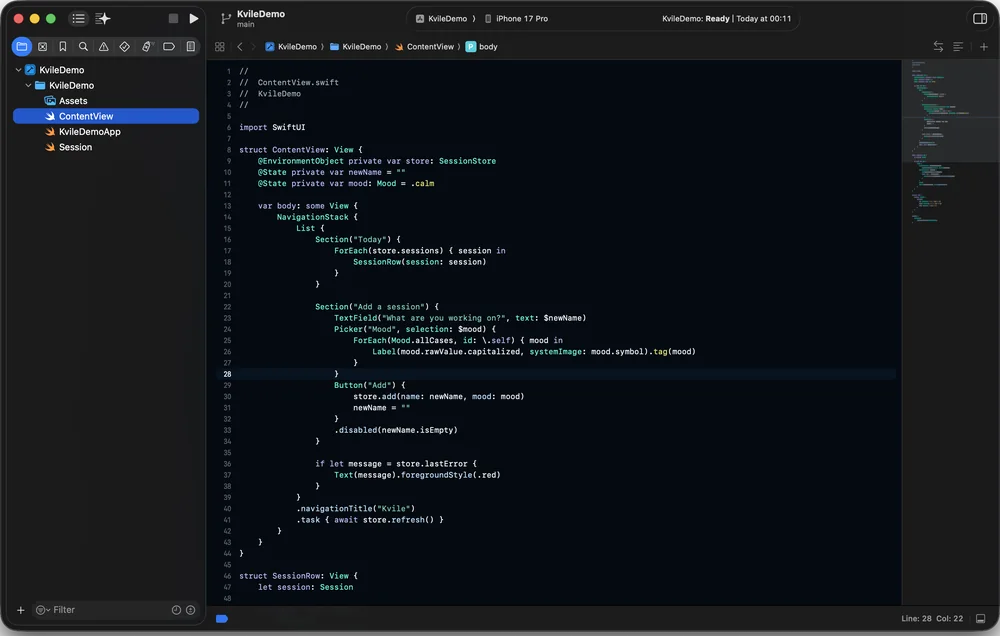The width and height of the screenshot is (1000, 636).
Task: Add a new editor pane
Action: coord(984,47)
